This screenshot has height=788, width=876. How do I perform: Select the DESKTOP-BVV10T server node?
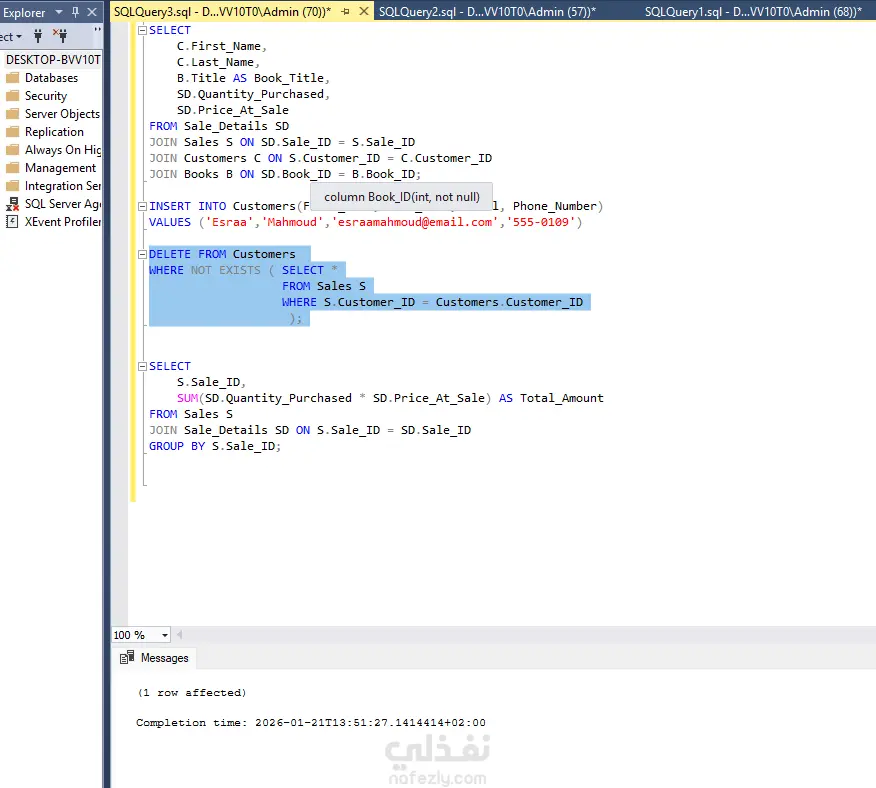tap(53, 59)
